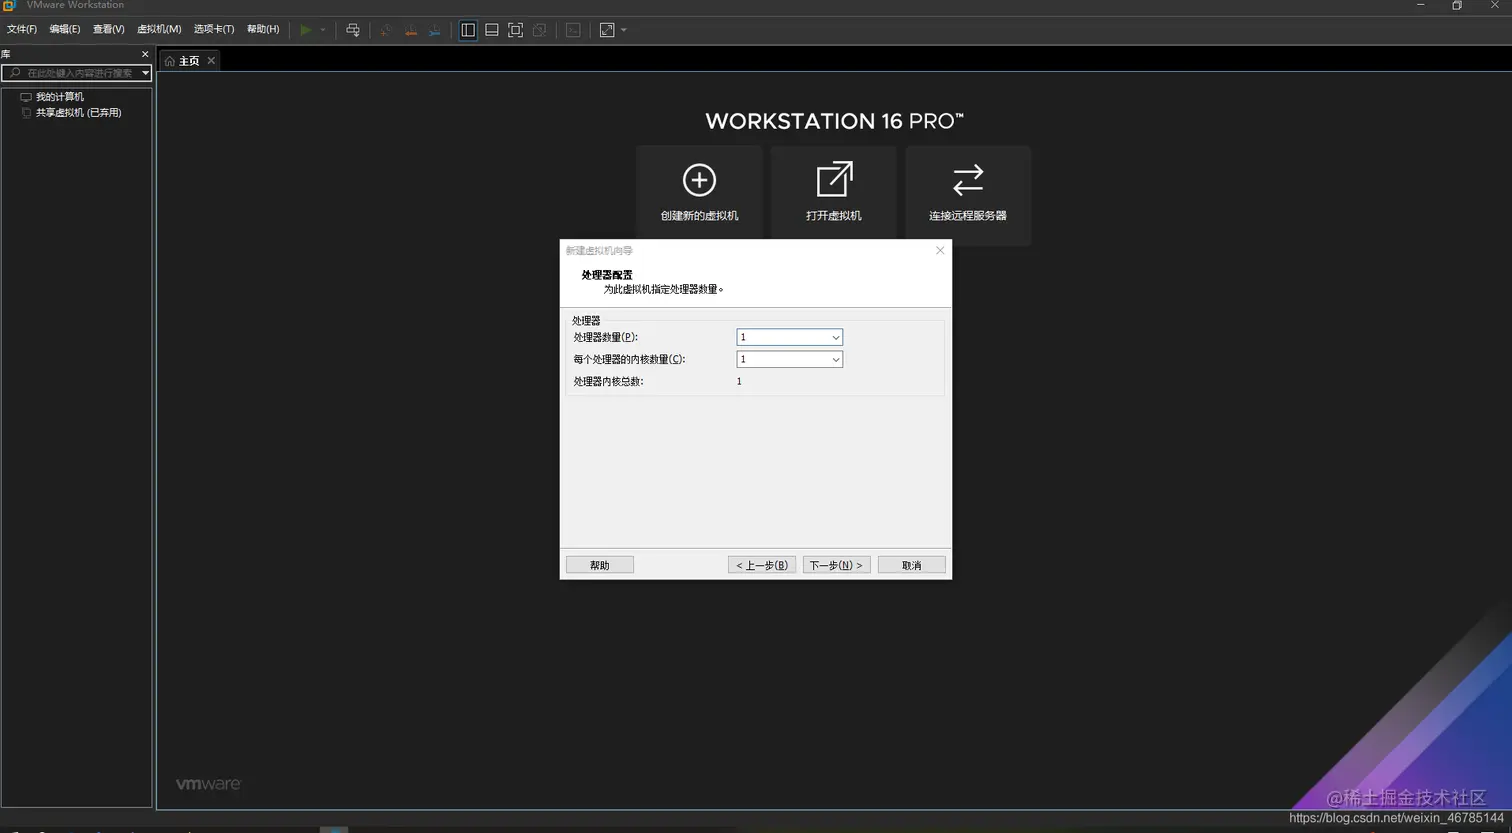
Task: Click the full screen mode icon
Action: point(516,30)
